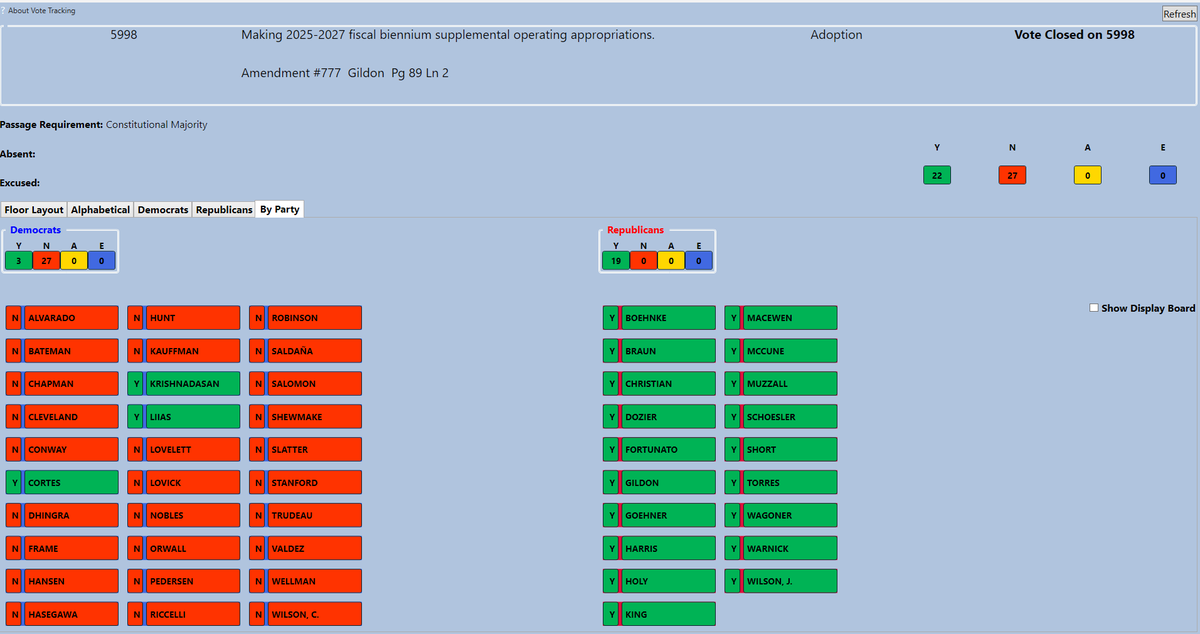Select RICCELLI's vote entry
Screen dimensions: 1200x634
point(184,614)
